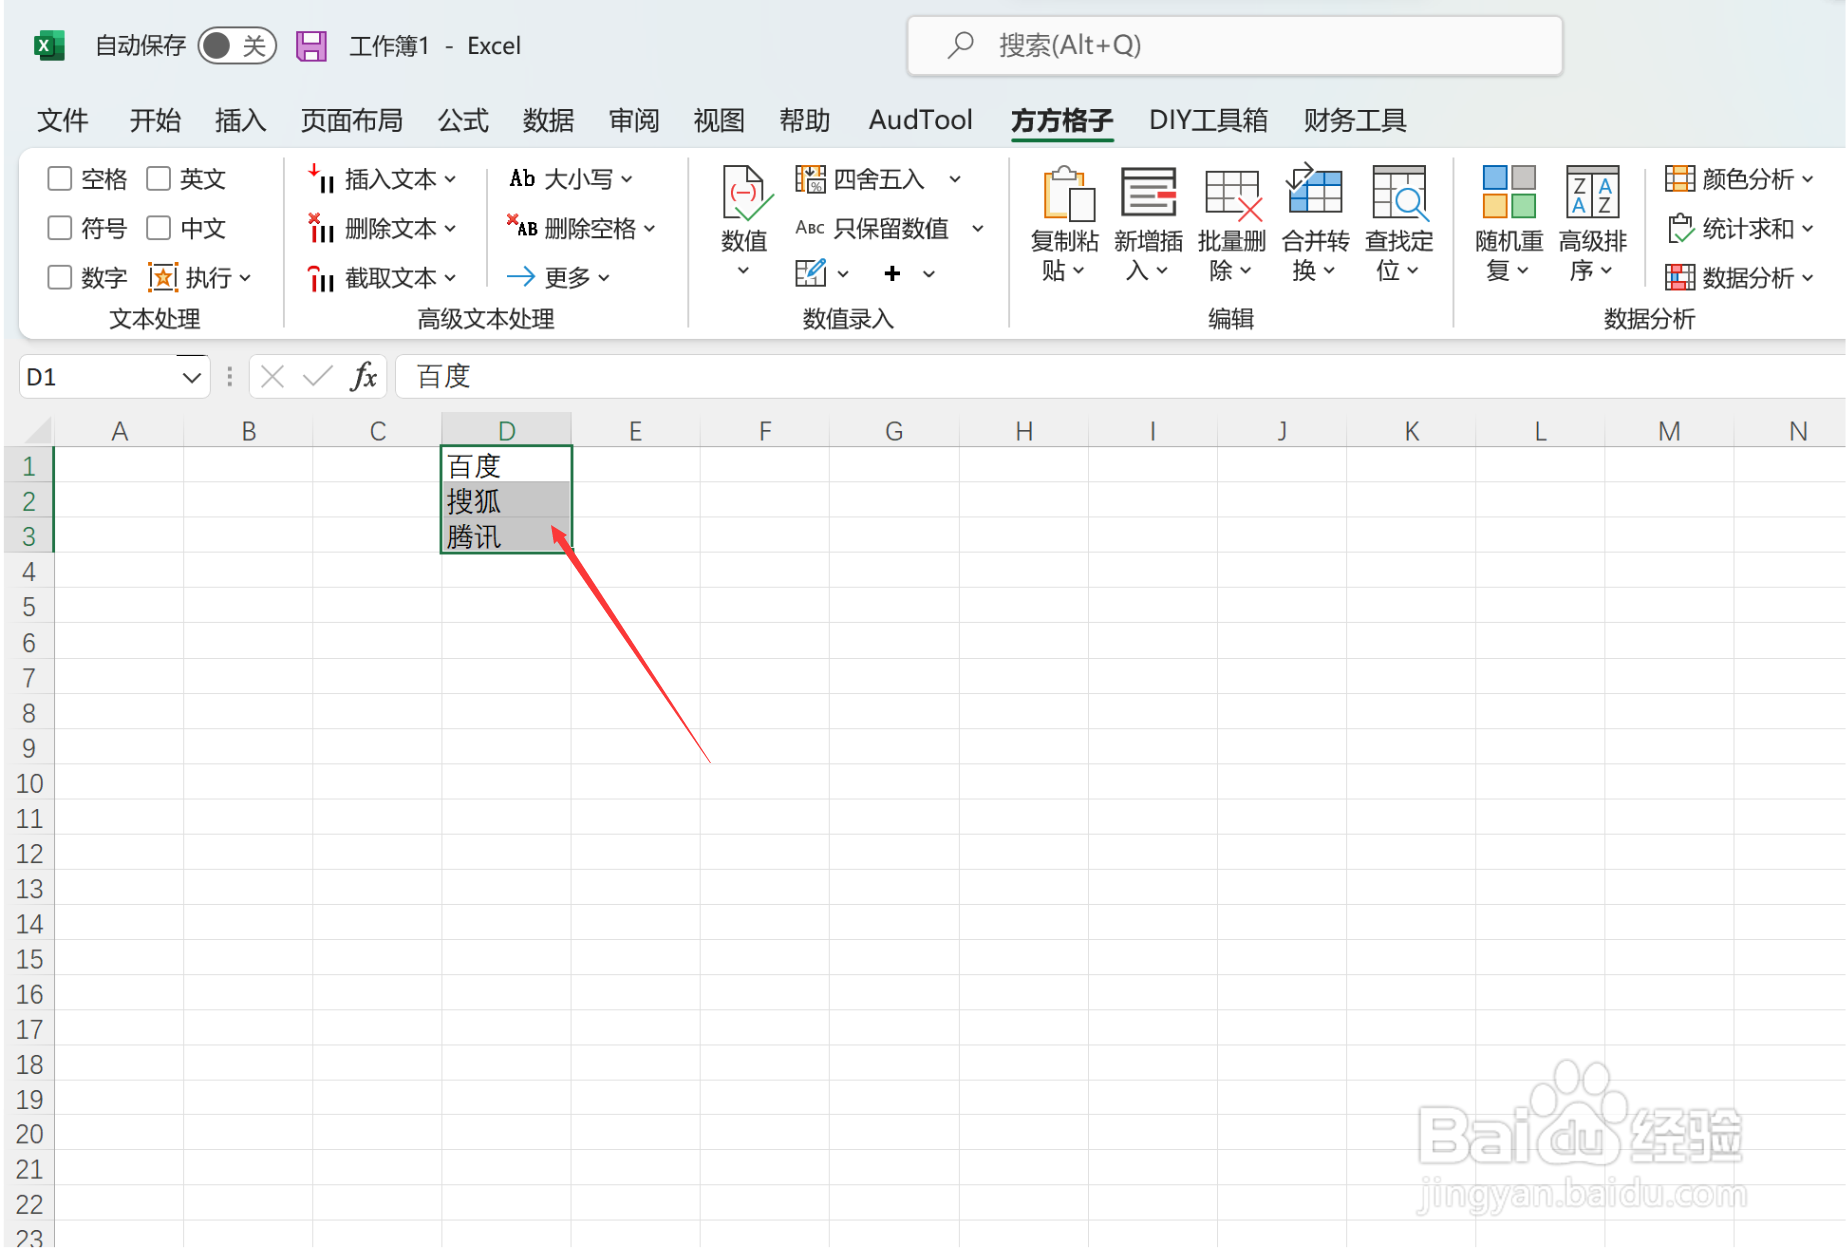Viewport: 1847px width, 1256px height.
Task: Click the Name Box showing D1
Action: (x=98, y=377)
